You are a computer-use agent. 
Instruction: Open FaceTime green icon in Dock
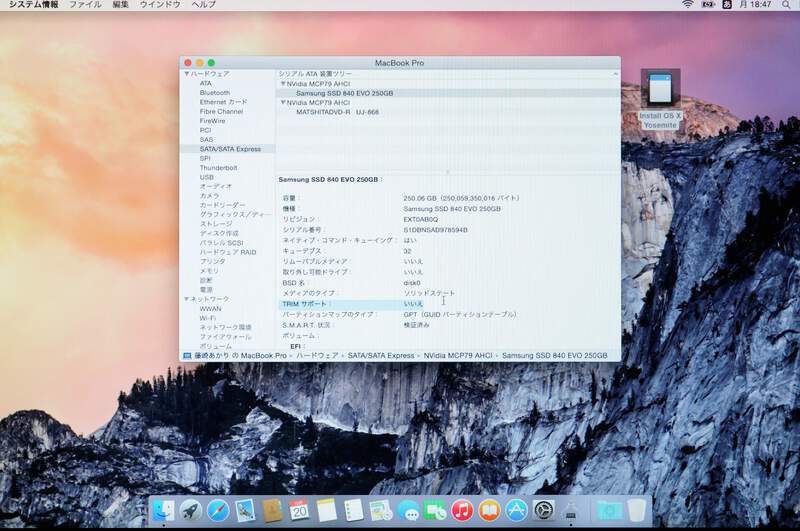click(x=435, y=510)
